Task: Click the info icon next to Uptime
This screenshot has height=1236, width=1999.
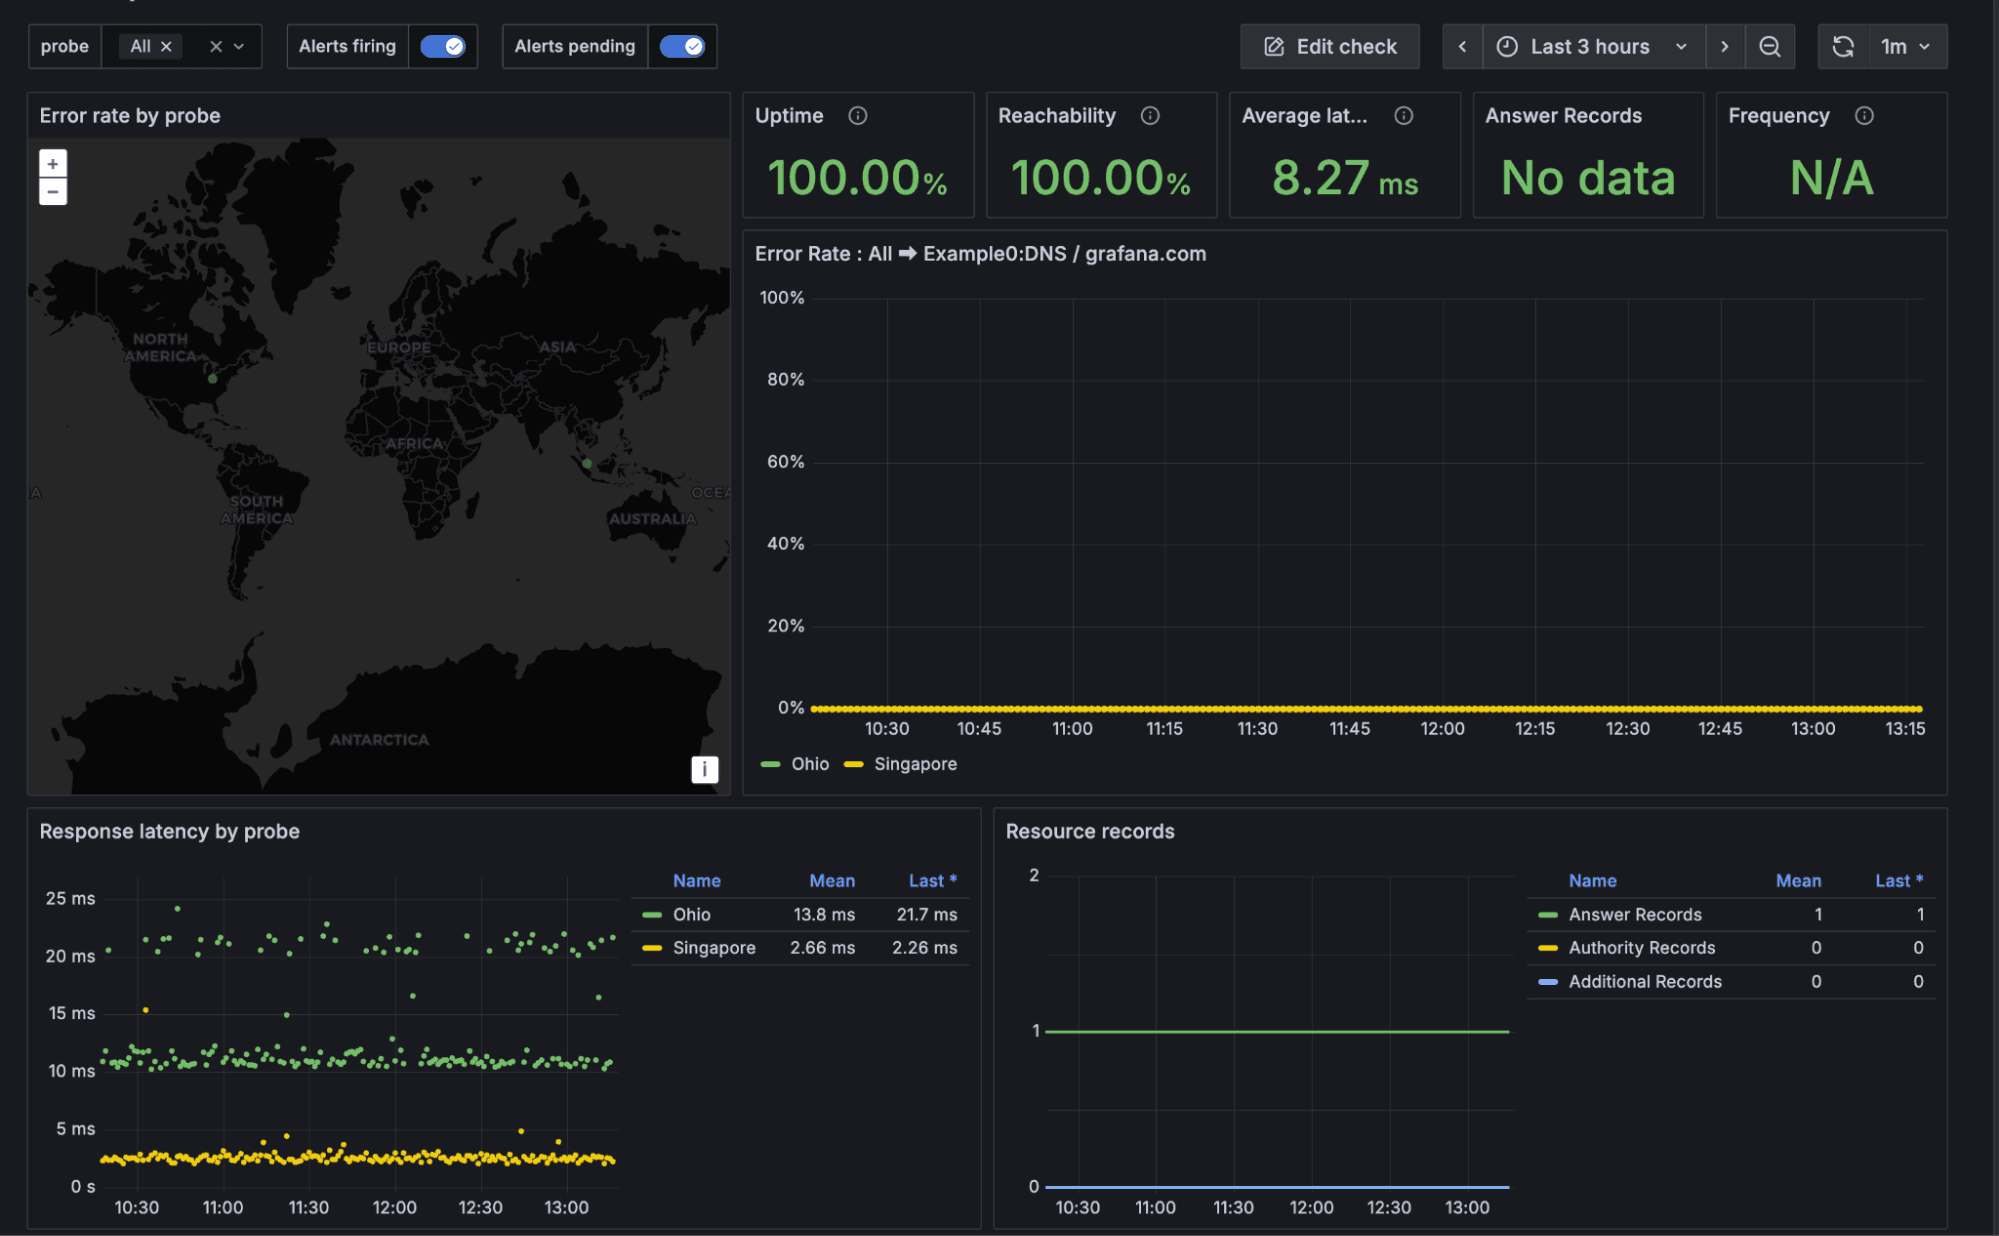Action: (859, 115)
